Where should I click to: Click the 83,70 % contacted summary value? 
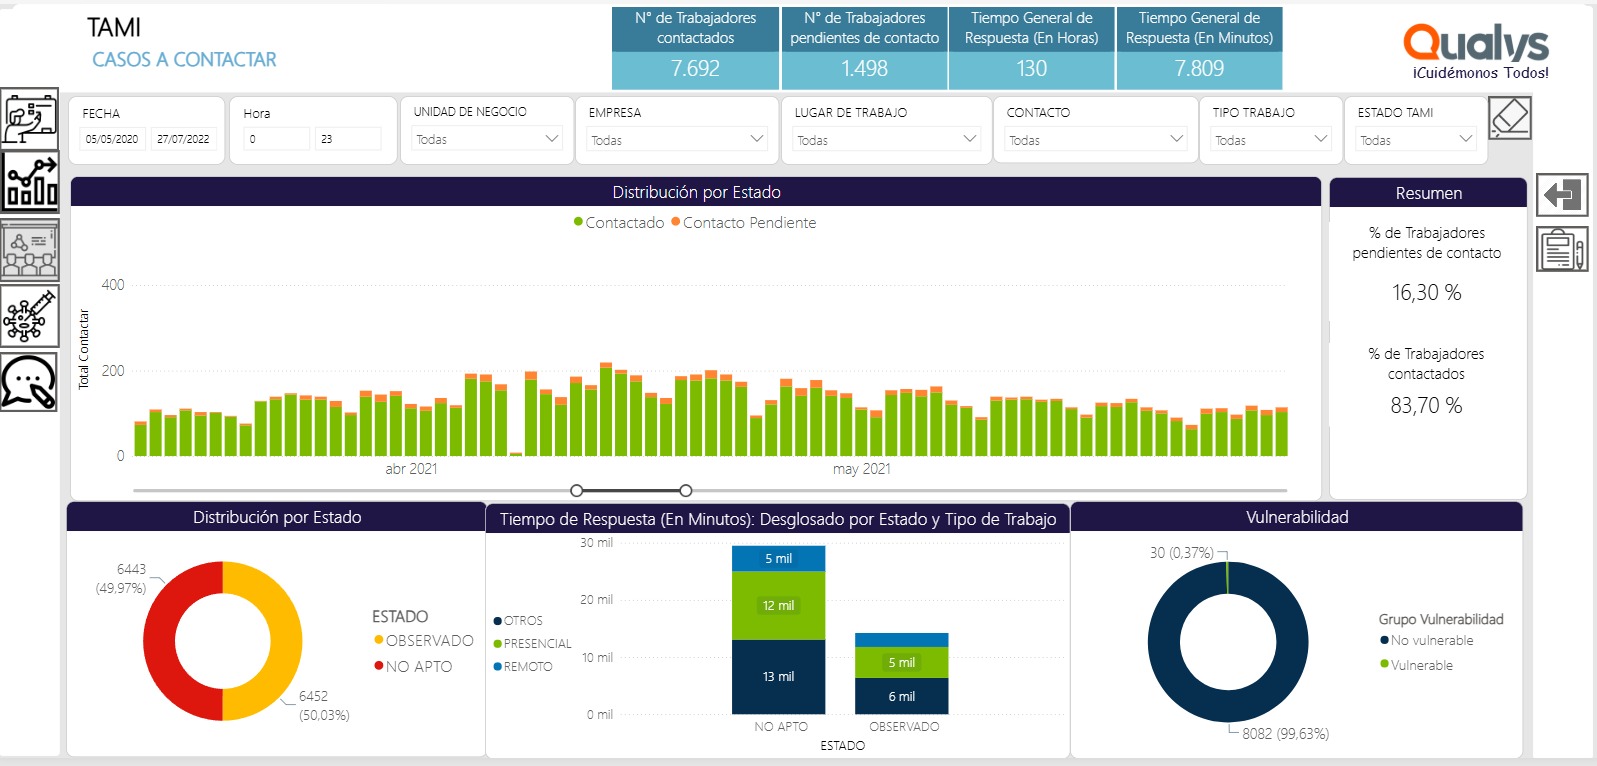1427,406
